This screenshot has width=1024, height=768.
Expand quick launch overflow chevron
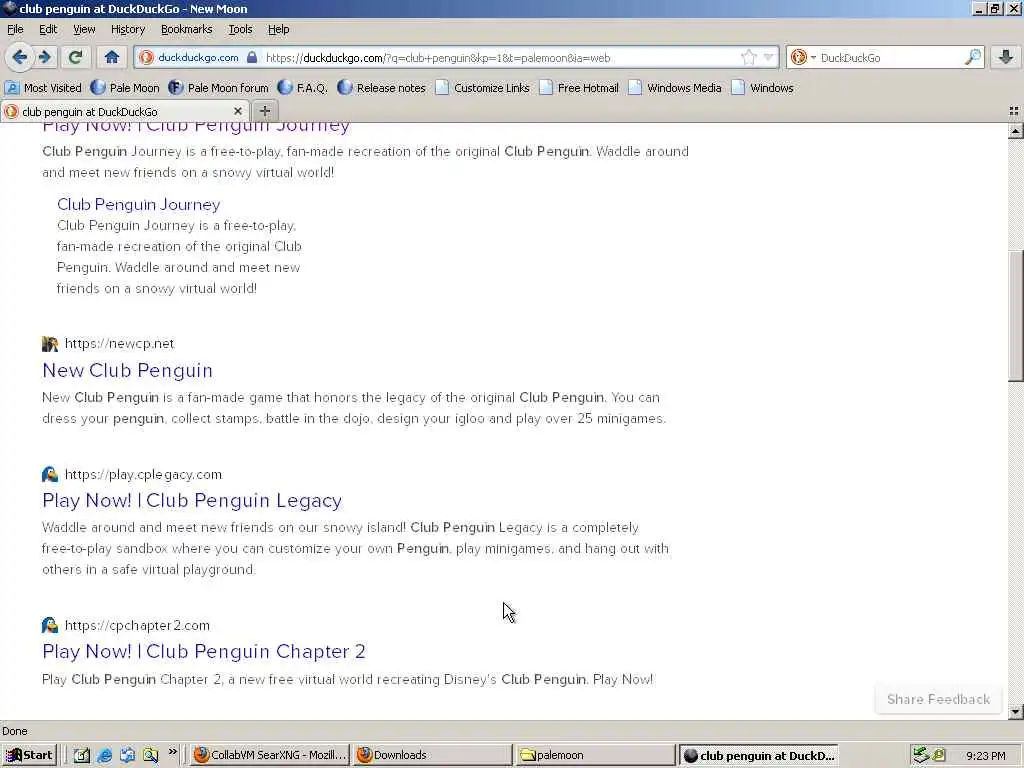[x=172, y=752]
